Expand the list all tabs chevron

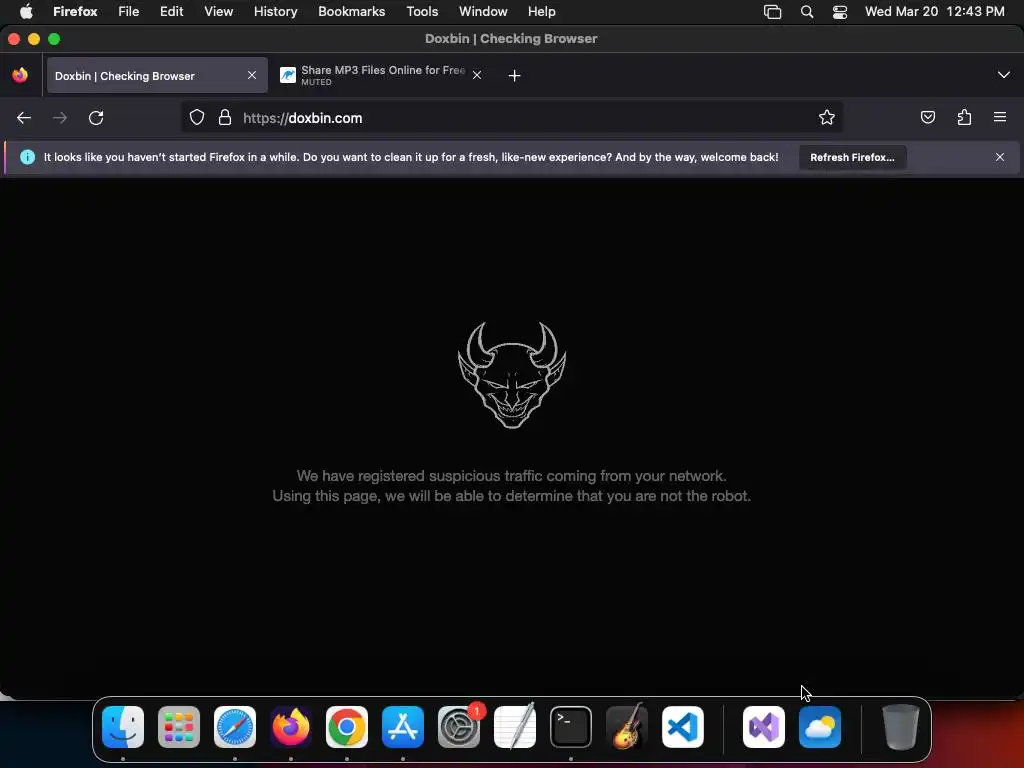1004,75
